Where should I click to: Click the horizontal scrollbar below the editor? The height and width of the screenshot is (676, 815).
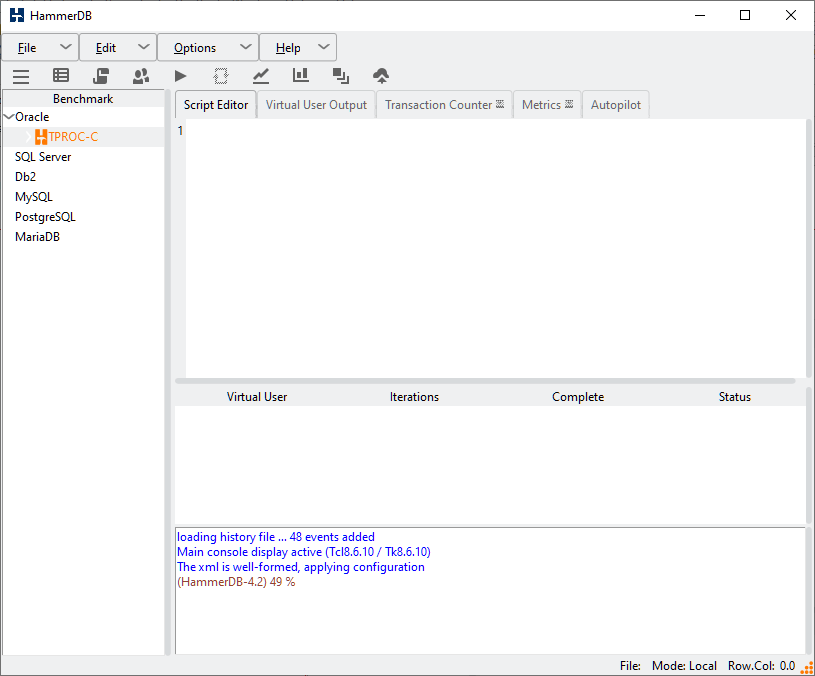pos(485,381)
